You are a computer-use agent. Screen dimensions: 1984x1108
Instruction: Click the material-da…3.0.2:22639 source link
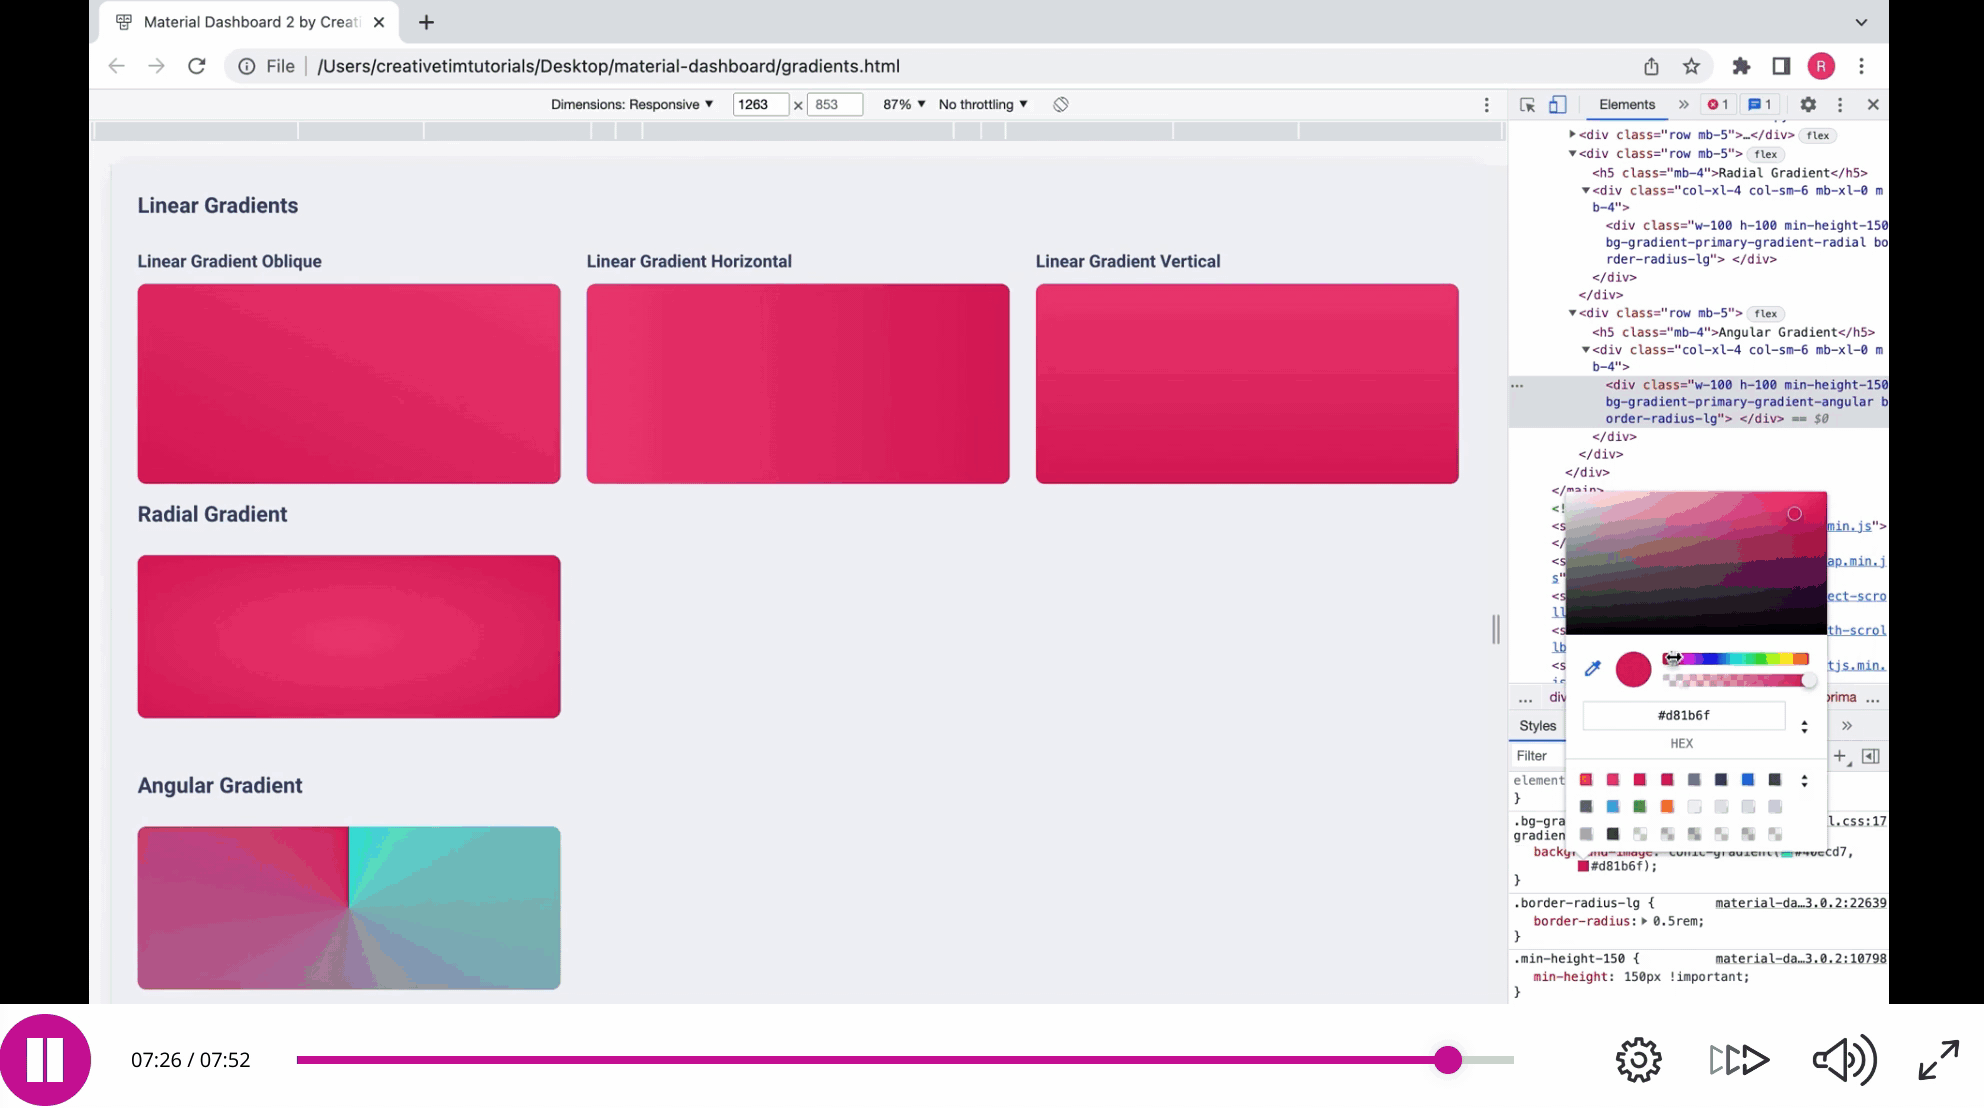[1800, 903]
